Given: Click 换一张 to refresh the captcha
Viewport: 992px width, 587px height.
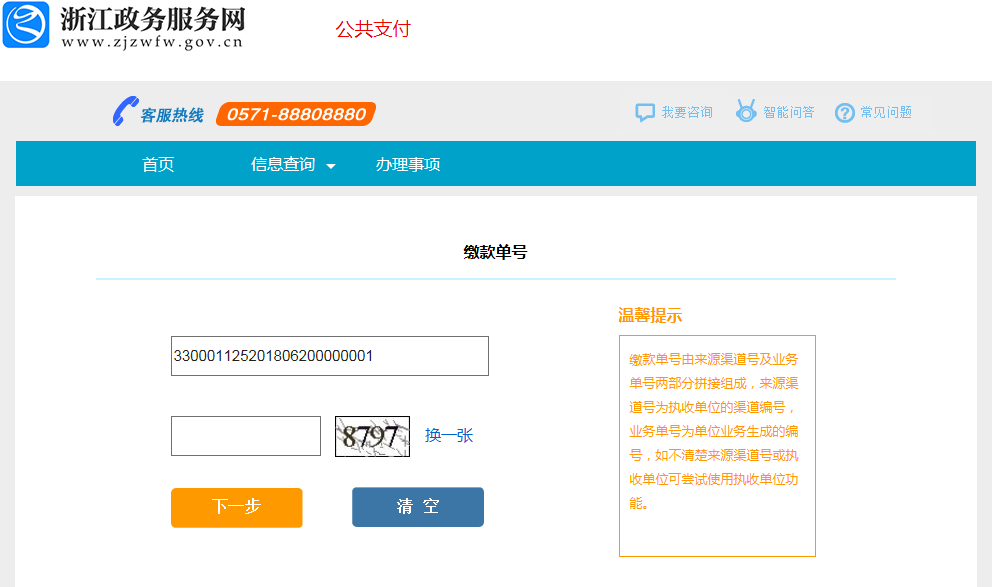Looking at the screenshot, I should pyautogui.click(x=449, y=435).
